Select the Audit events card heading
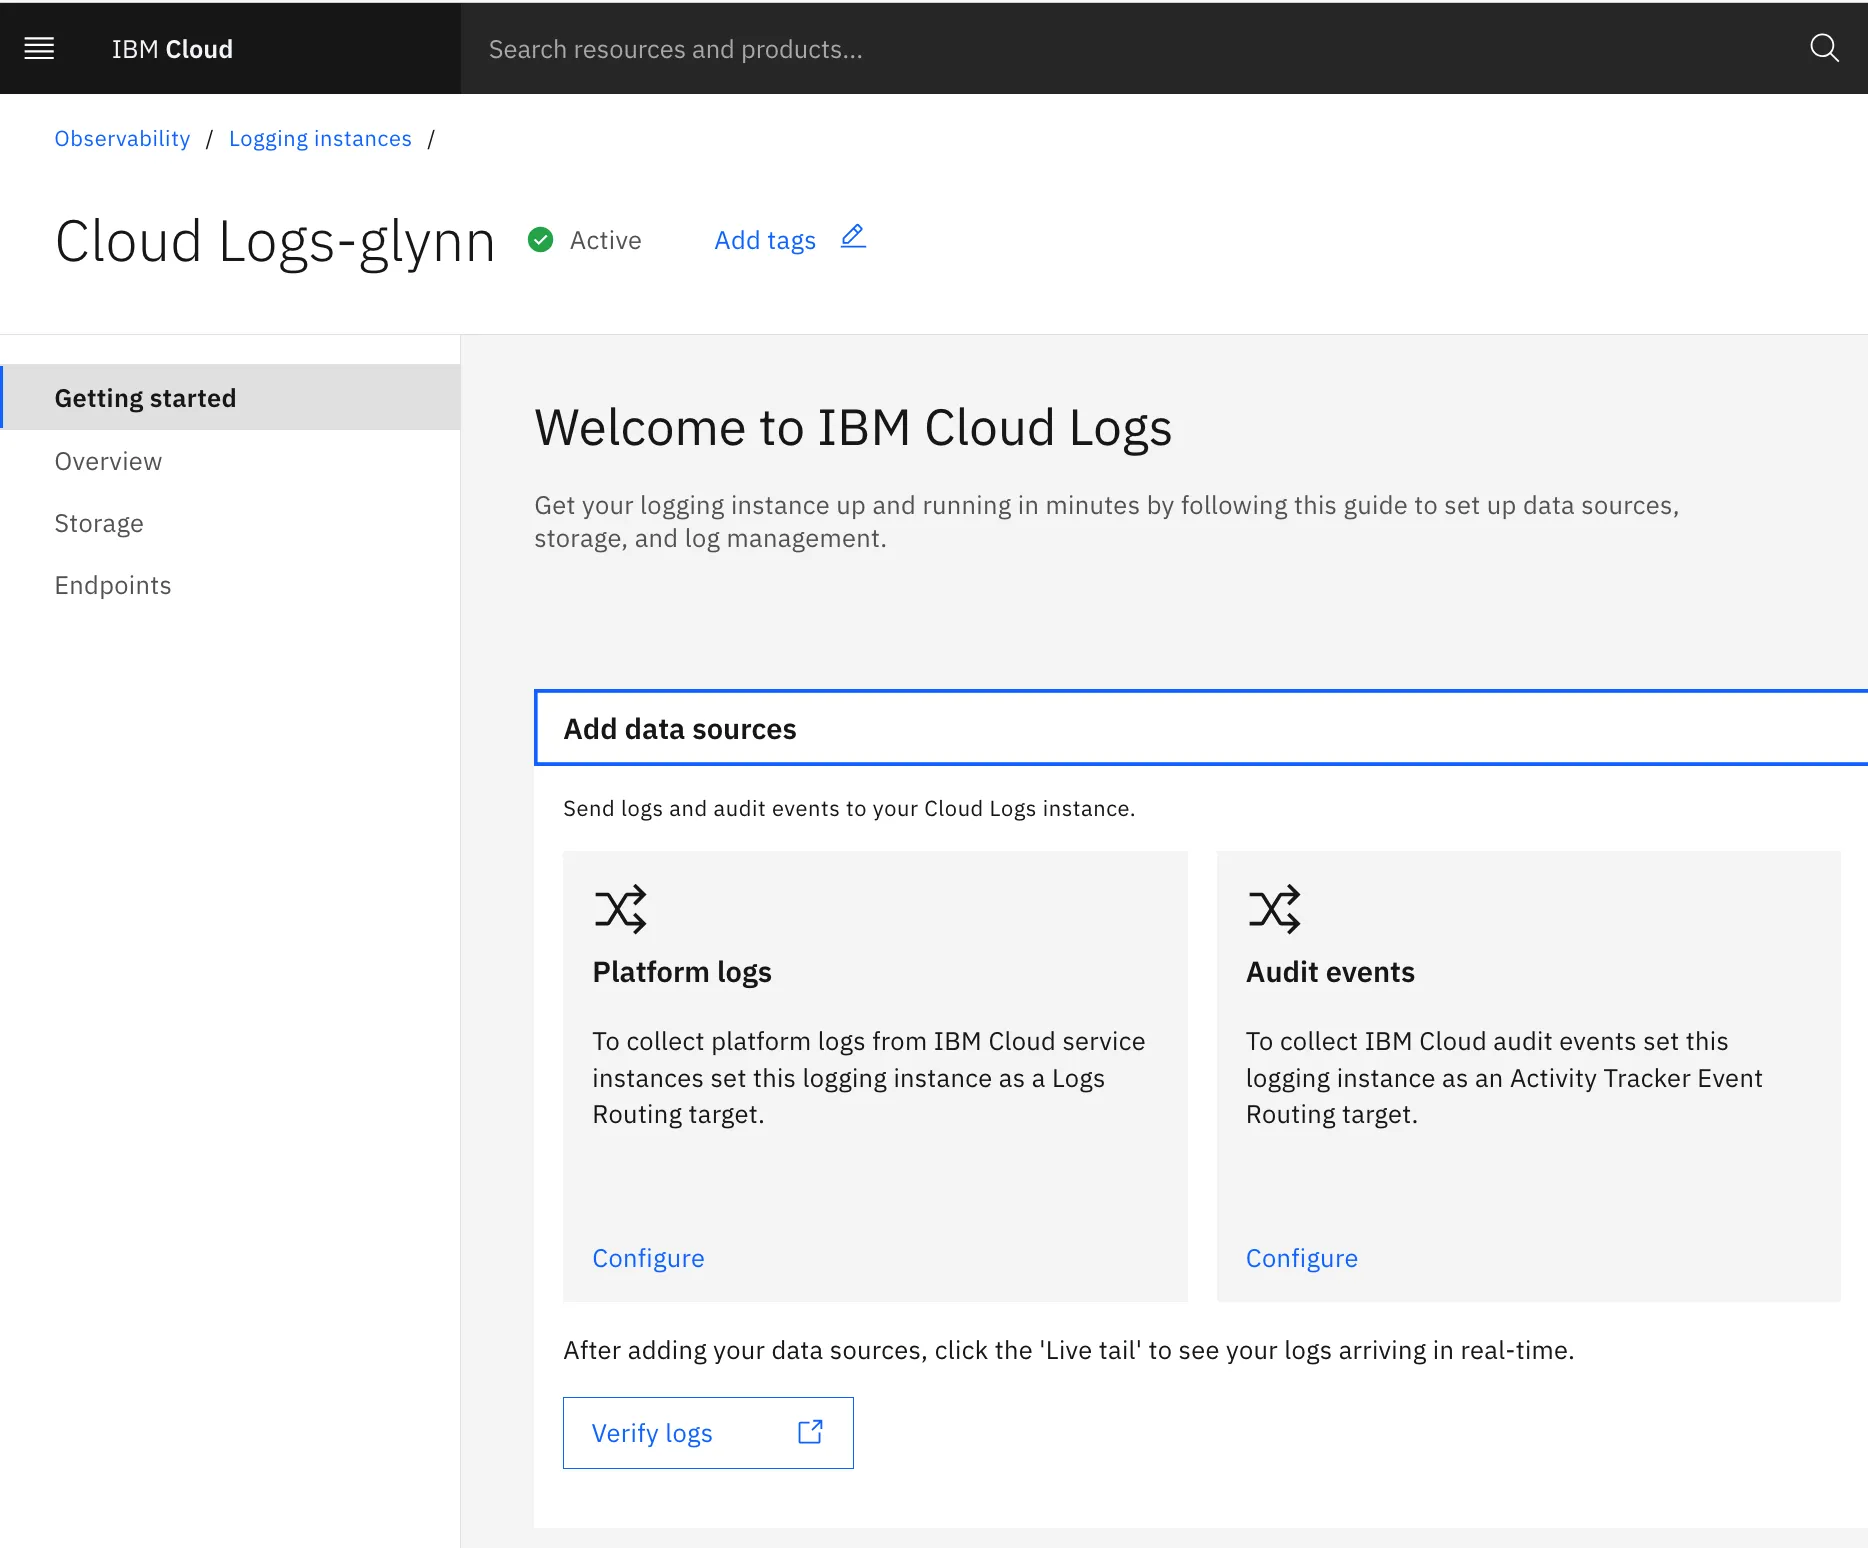1868x1548 pixels. pos(1330,972)
